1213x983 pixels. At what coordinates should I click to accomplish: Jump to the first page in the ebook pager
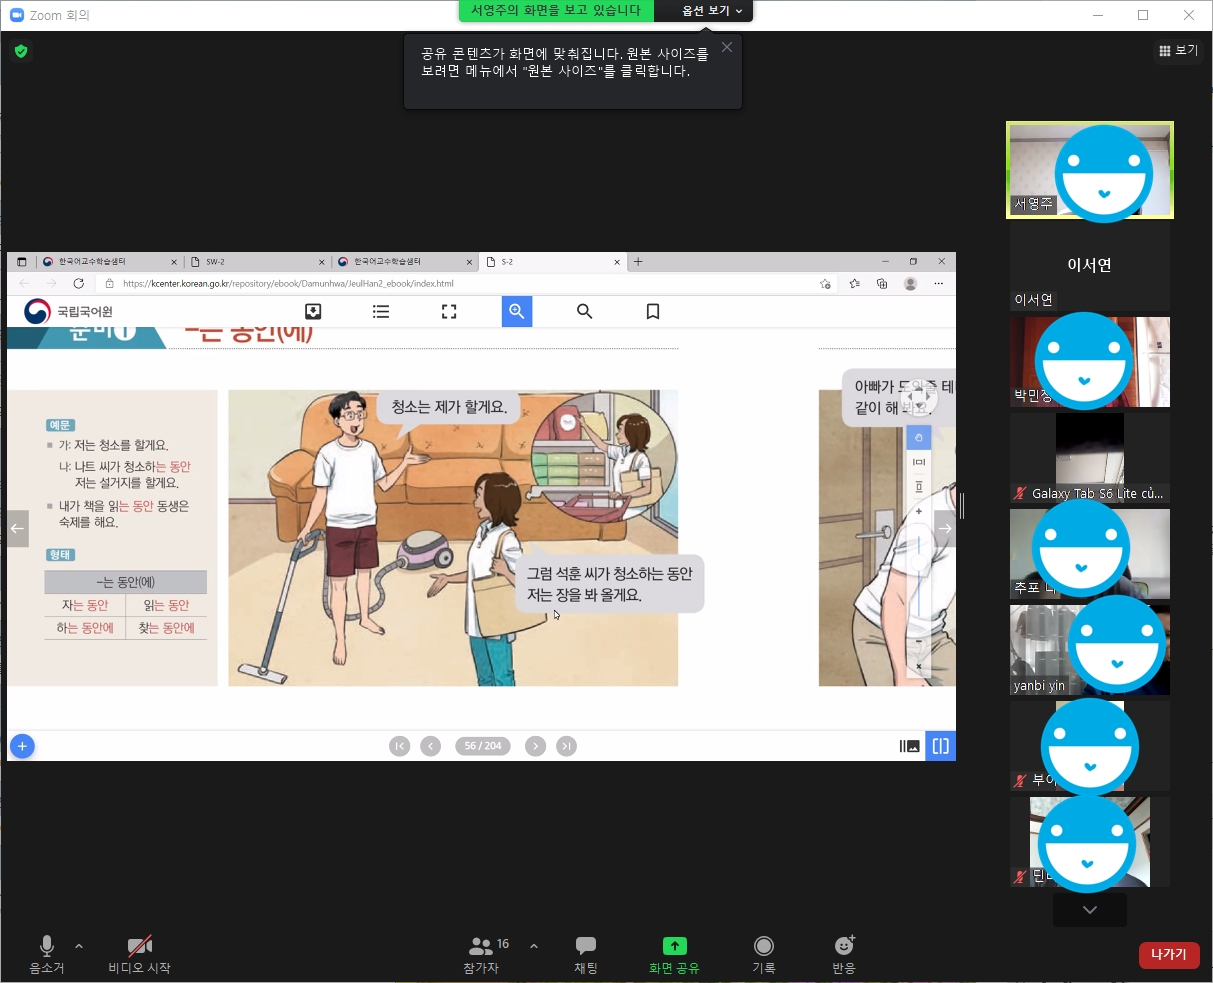pyautogui.click(x=400, y=746)
